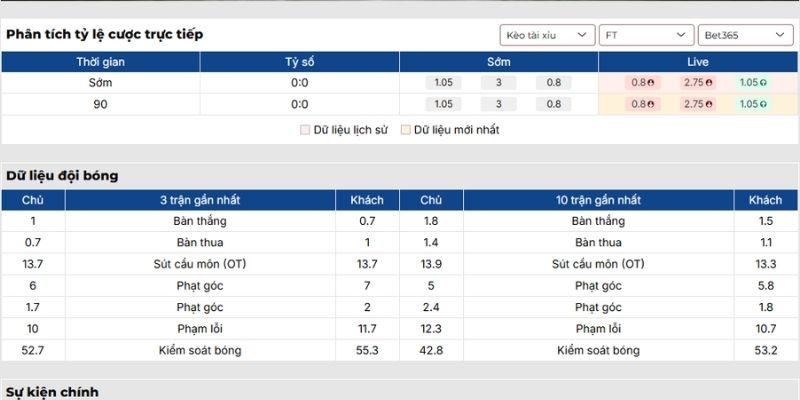Click the 10 trận gần nhất header

click(598, 200)
